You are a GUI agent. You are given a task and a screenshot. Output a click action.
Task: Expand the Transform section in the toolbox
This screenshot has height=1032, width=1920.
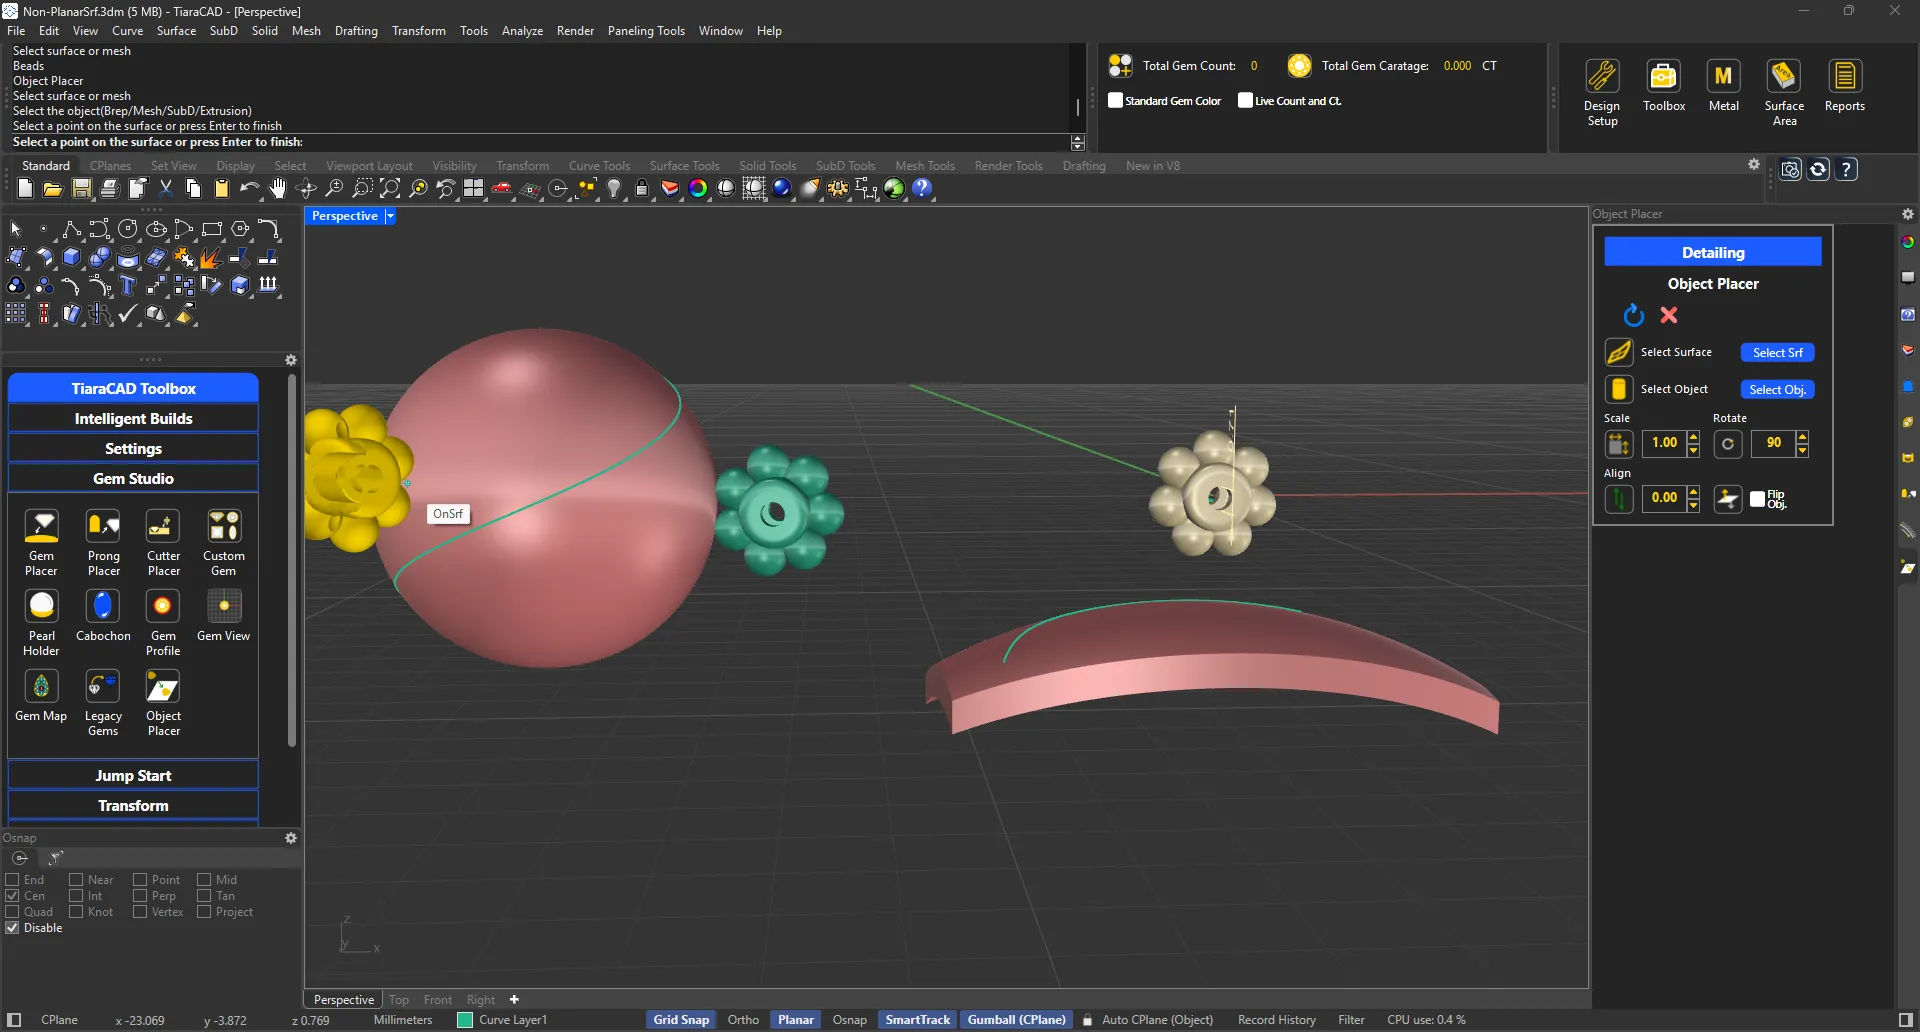[133, 805]
